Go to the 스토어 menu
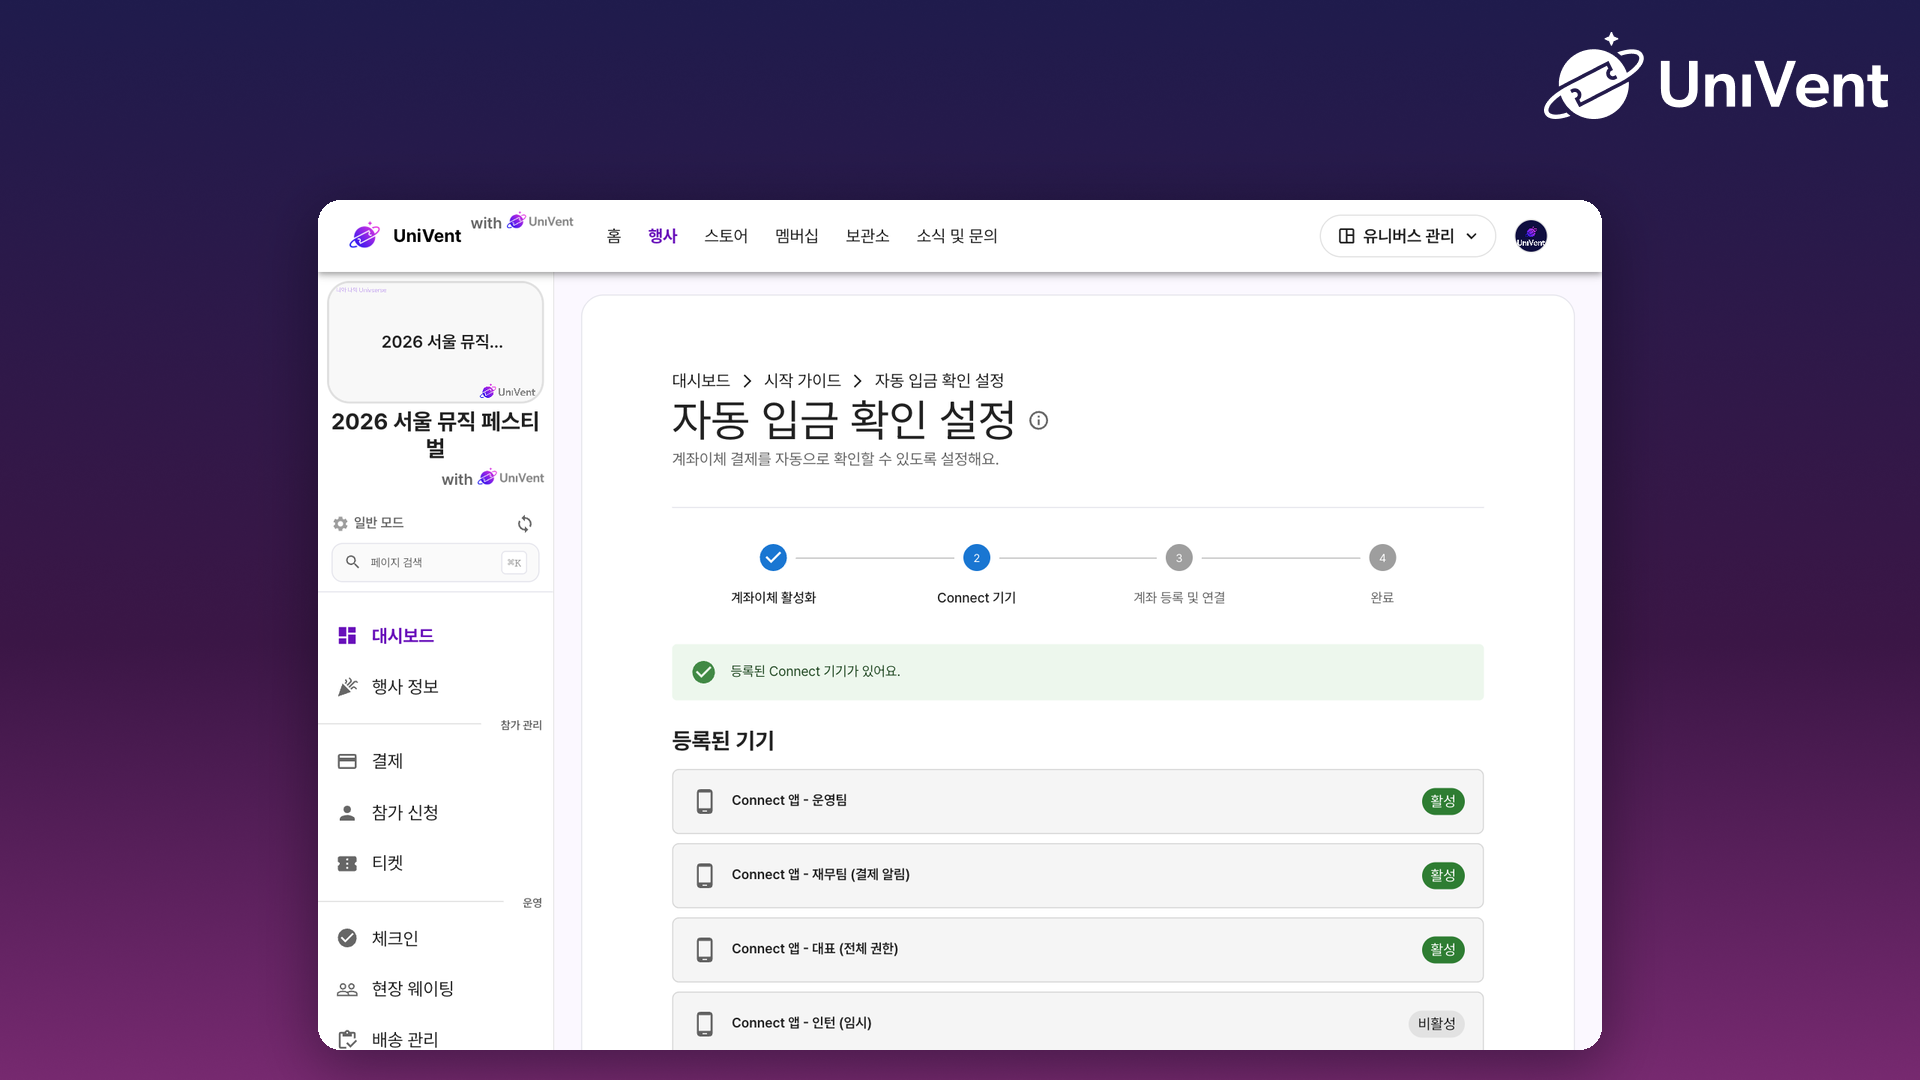 pos(726,236)
